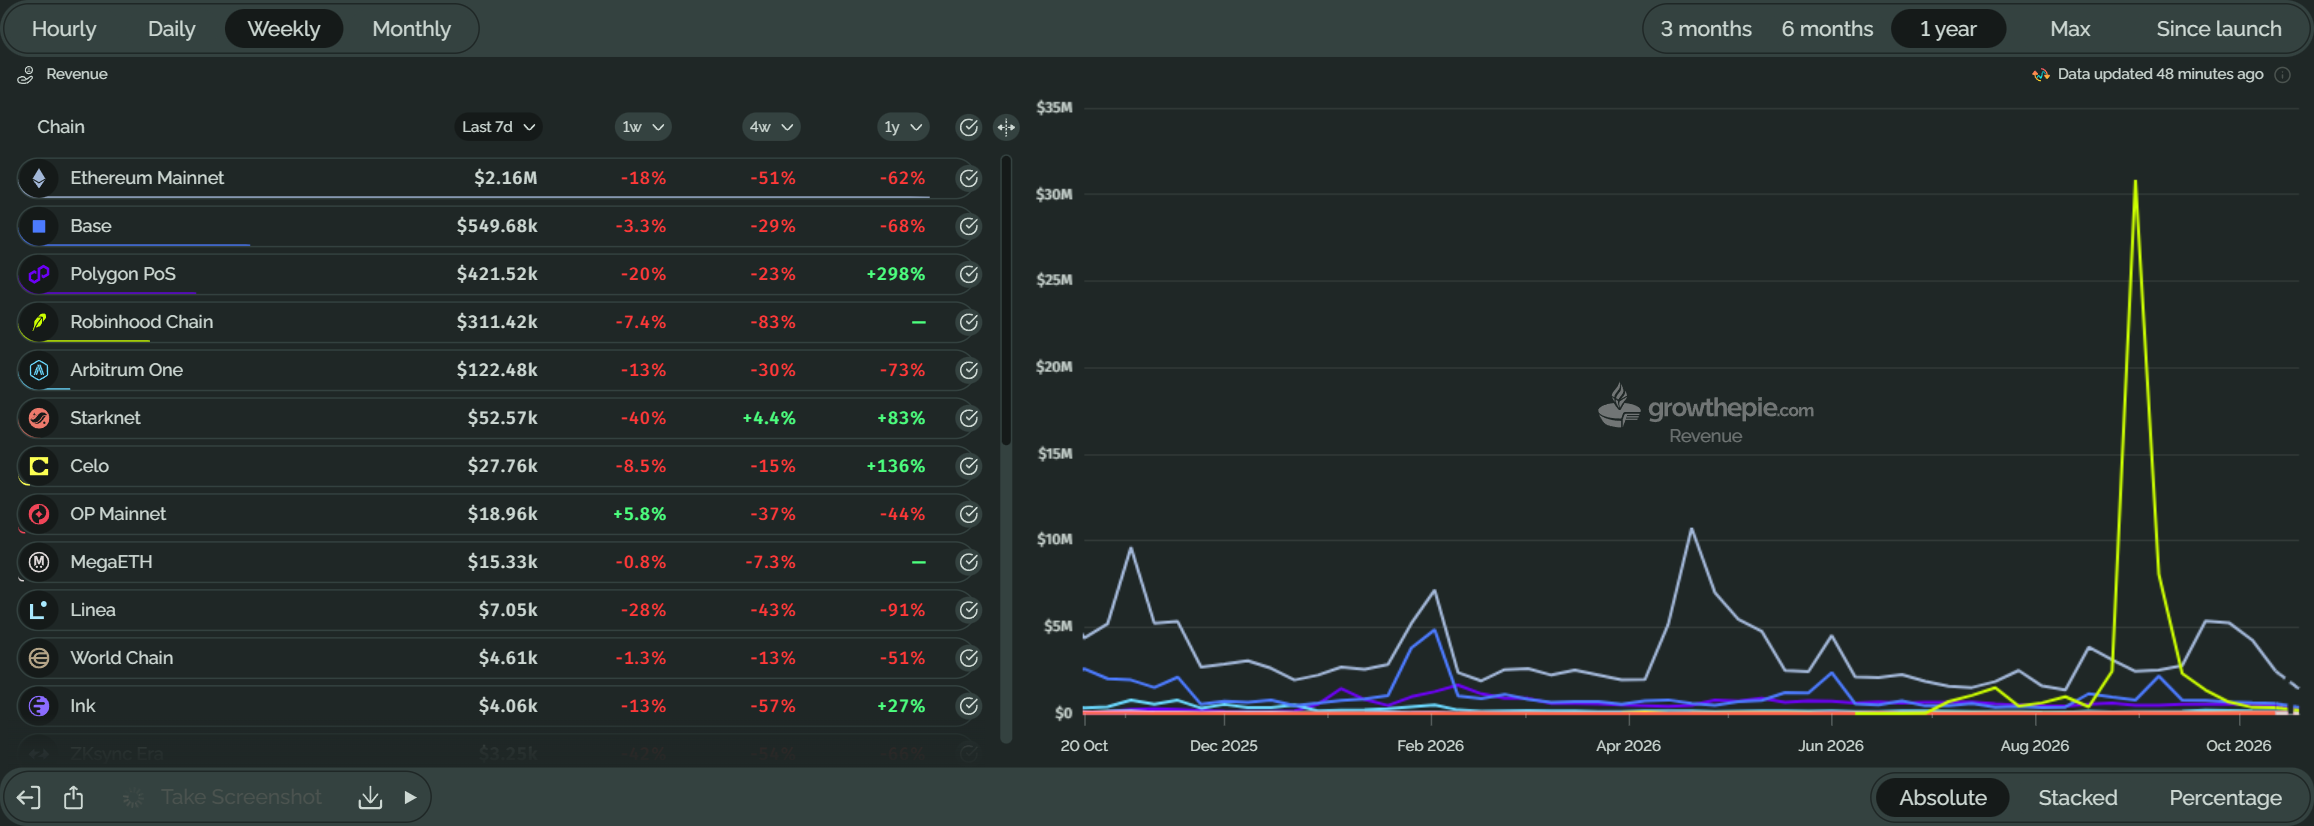Click the collapse-left arrow icon at bottom

pyautogui.click(x=29, y=797)
